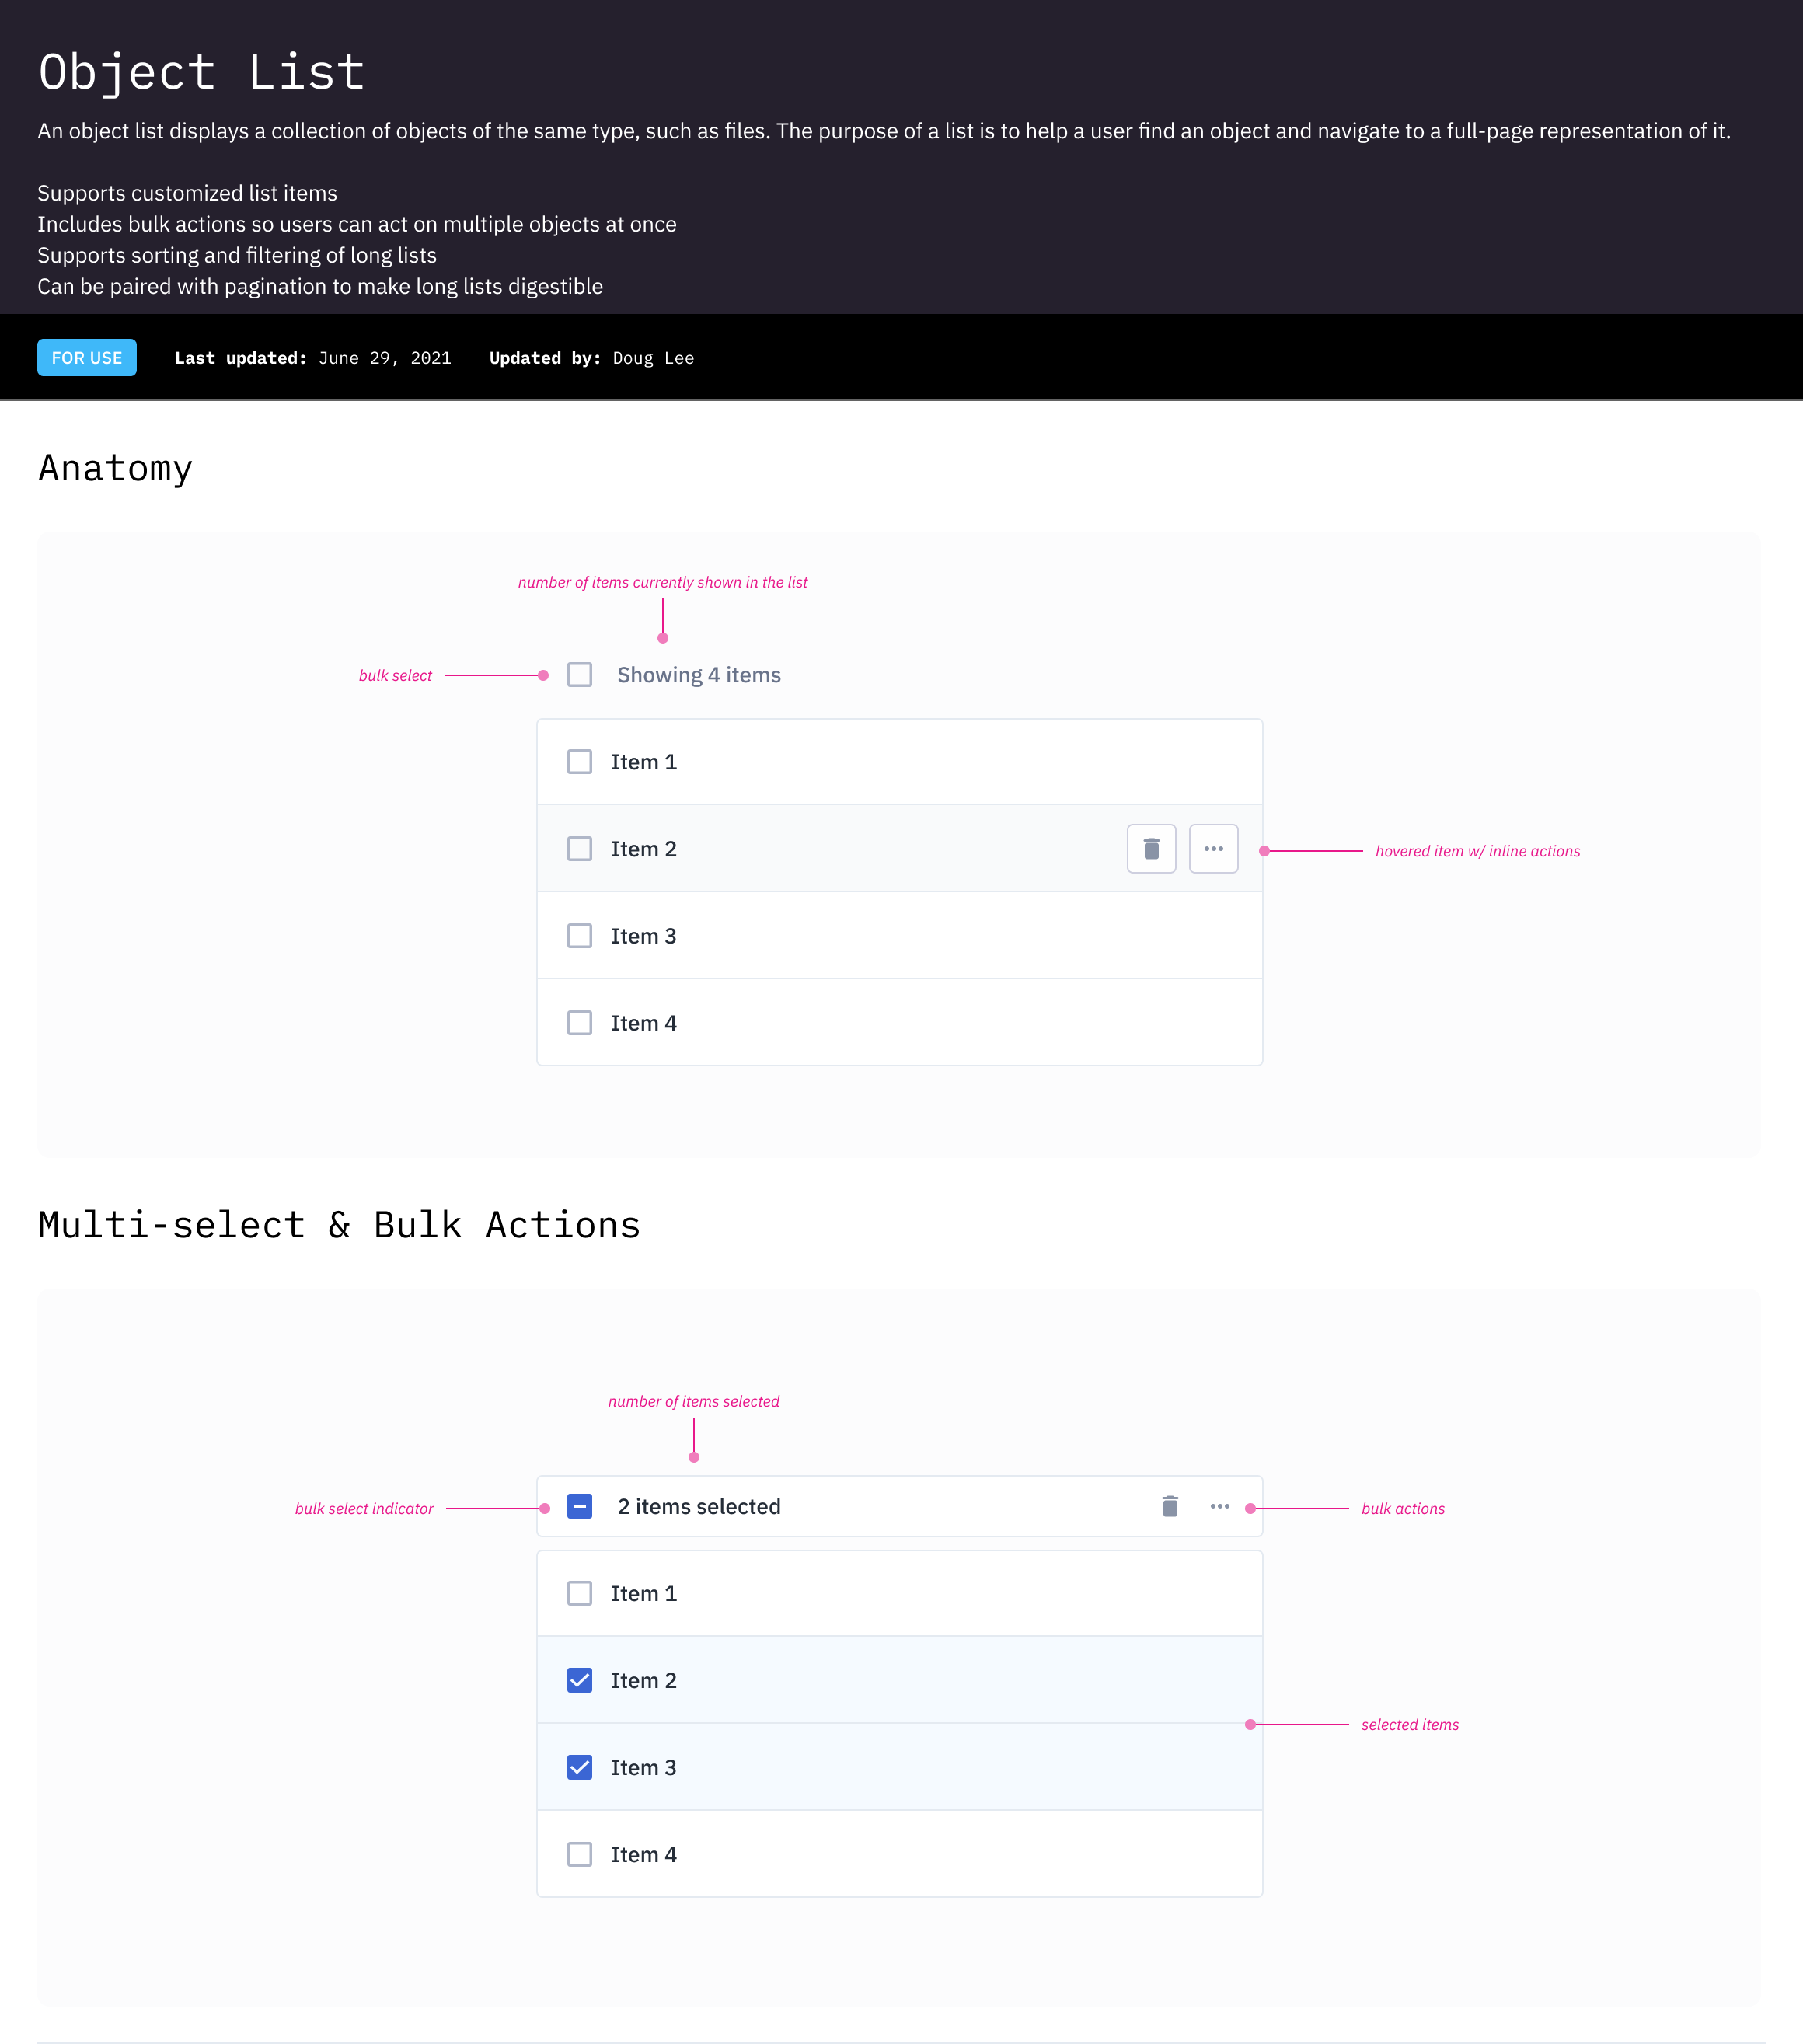Check Item 1 in the Anatomy list

click(579, 762)
